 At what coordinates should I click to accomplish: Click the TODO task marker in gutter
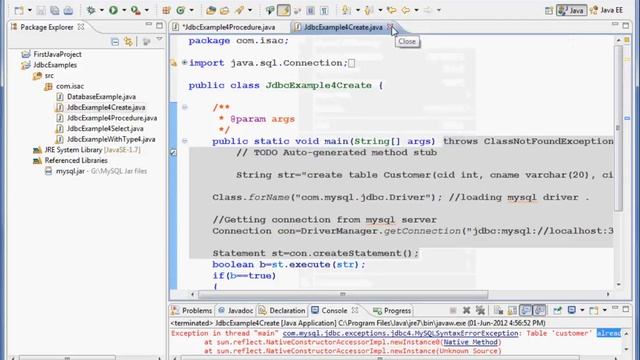point(173,152)
